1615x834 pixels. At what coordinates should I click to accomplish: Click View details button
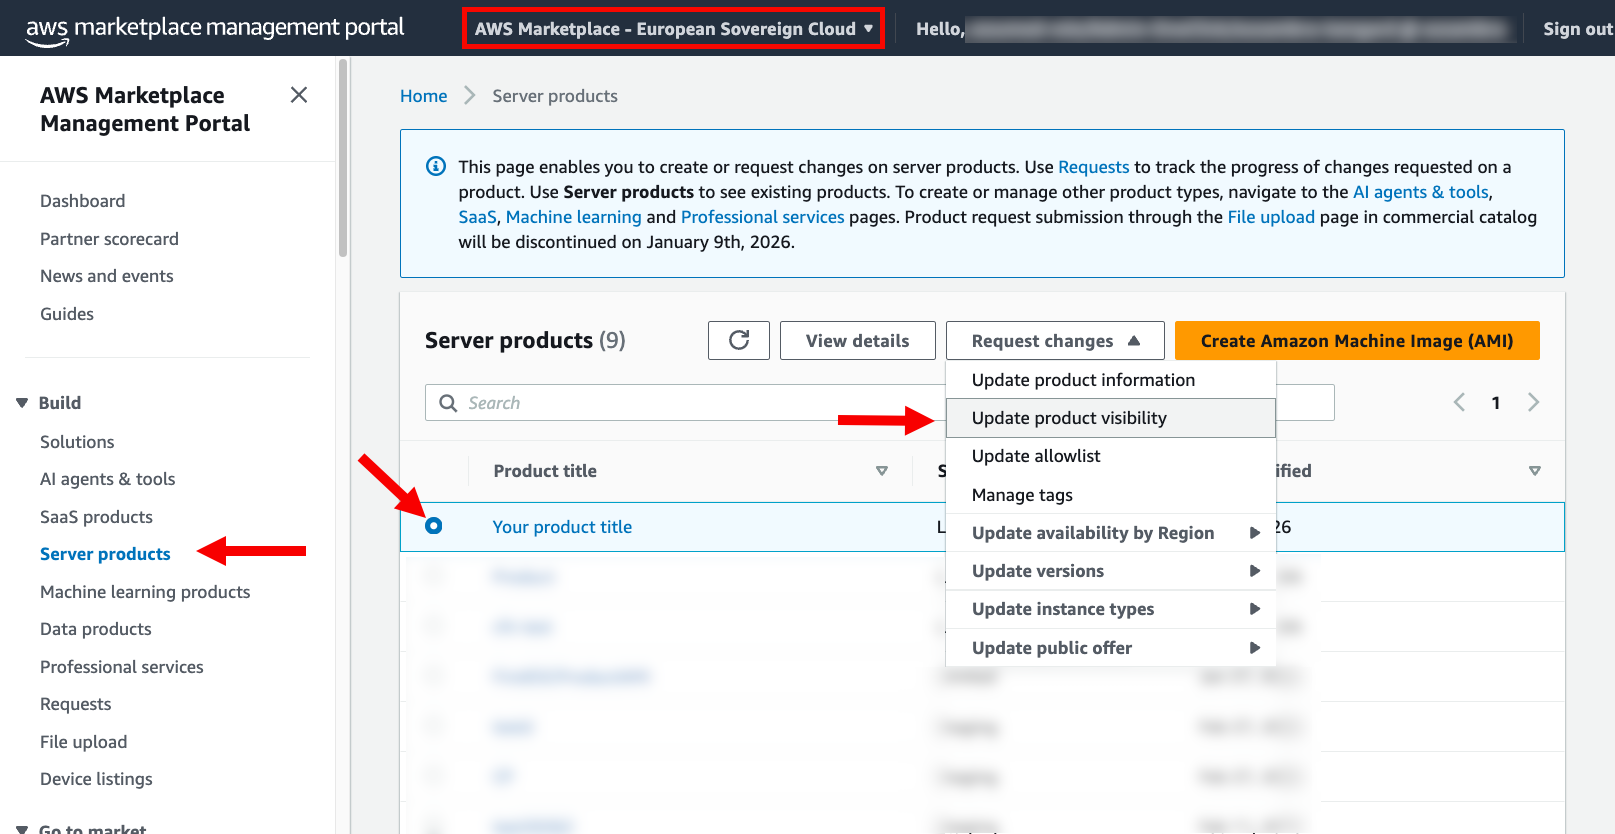coord(857,341)
